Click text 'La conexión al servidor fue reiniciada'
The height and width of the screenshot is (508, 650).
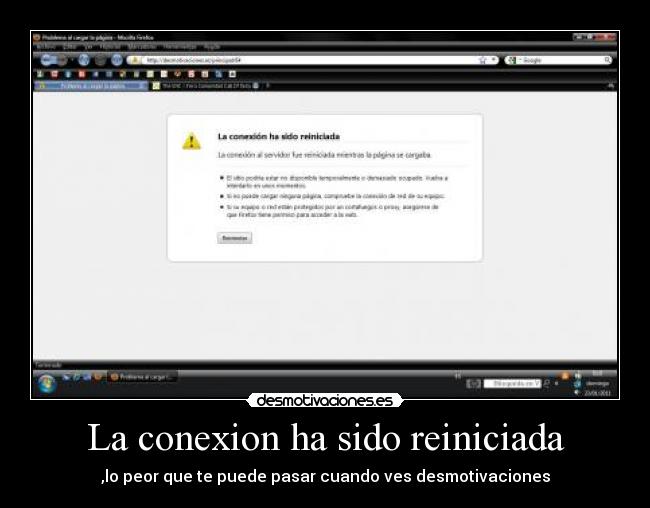(276, 155)
